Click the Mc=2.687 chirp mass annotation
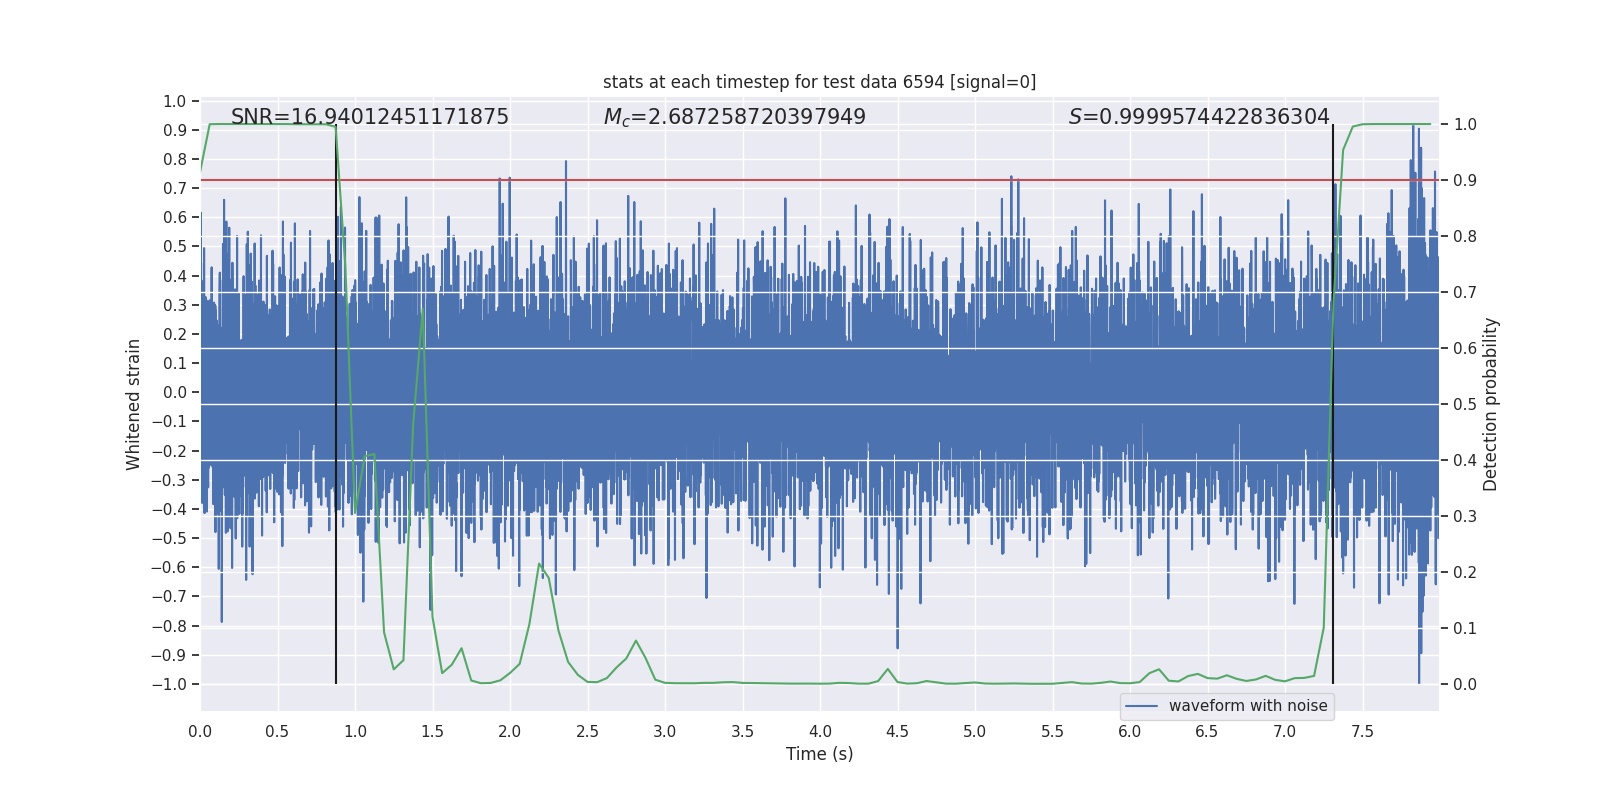1600x800 pixels. coord(735,117)
